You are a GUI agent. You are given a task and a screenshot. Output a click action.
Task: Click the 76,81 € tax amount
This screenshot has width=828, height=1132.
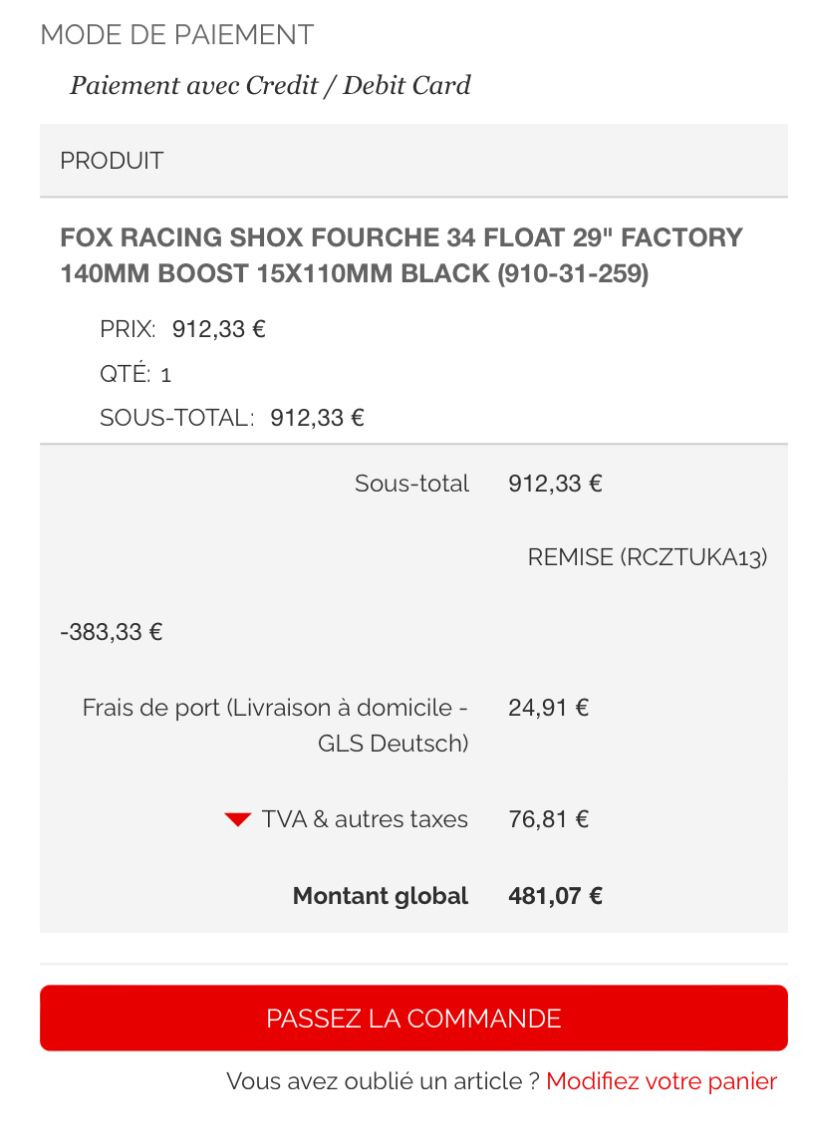click(x=549, y=819)
